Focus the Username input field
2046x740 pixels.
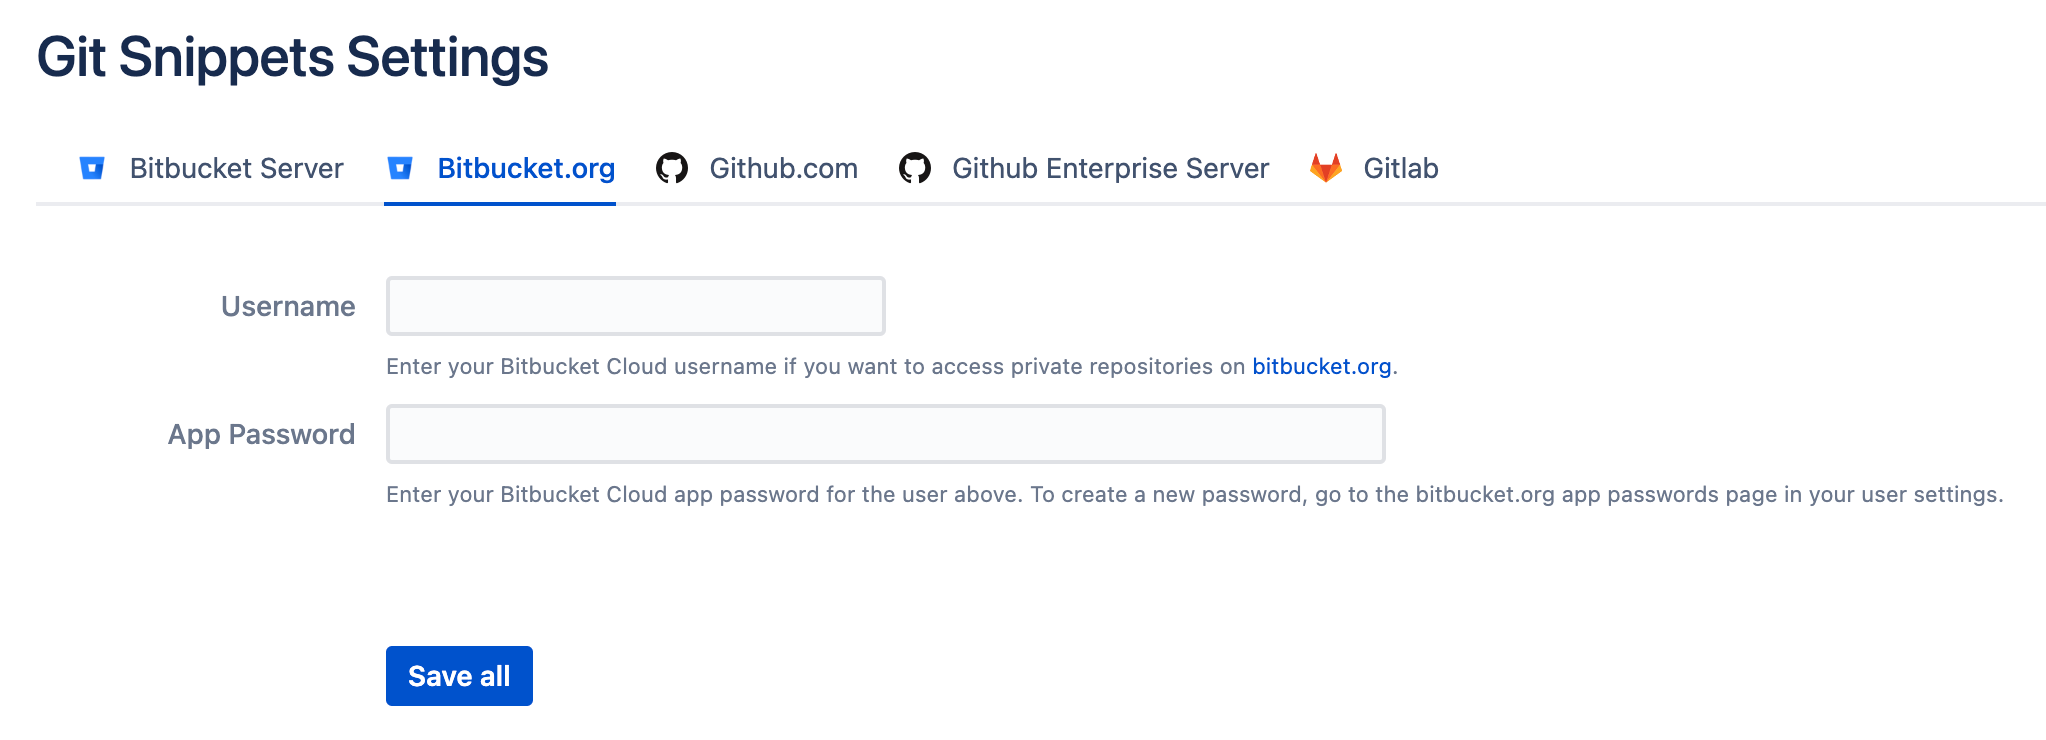pos(635,306)
